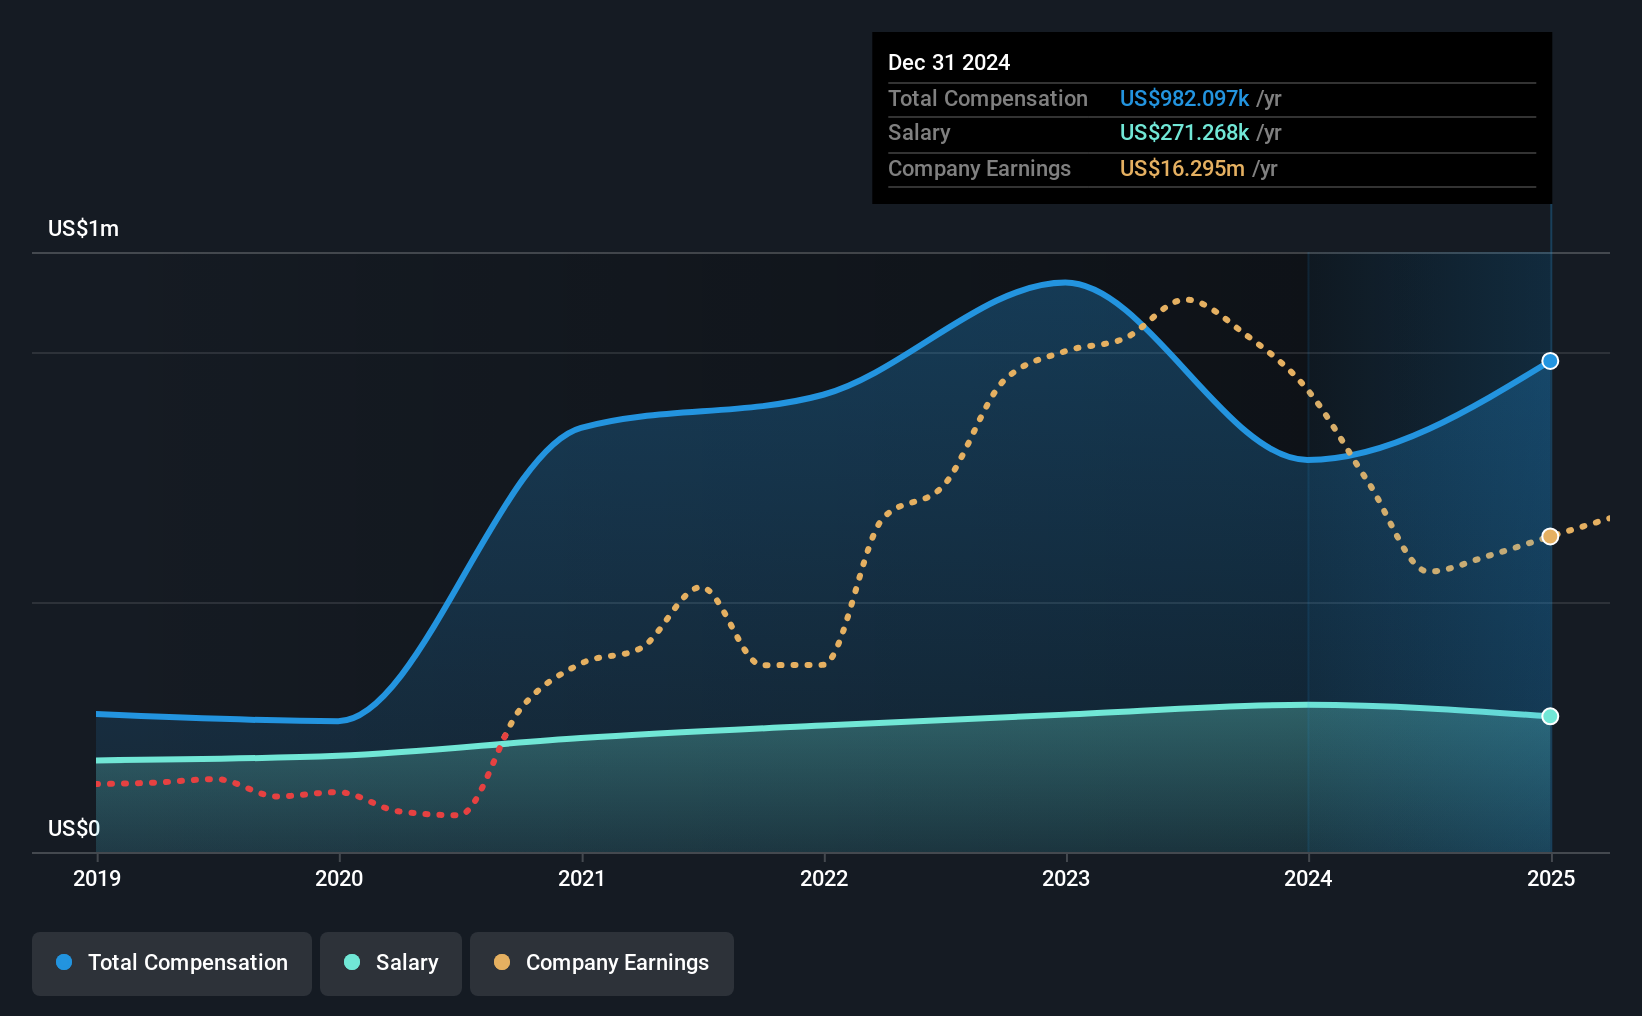Click the Salary tooltip row label

click(919, 133)
